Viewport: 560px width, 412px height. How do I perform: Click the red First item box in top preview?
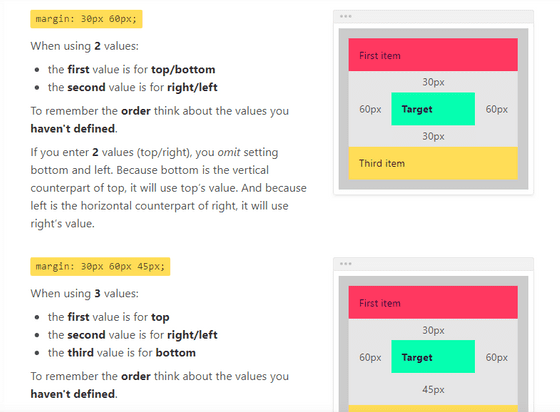433,55
